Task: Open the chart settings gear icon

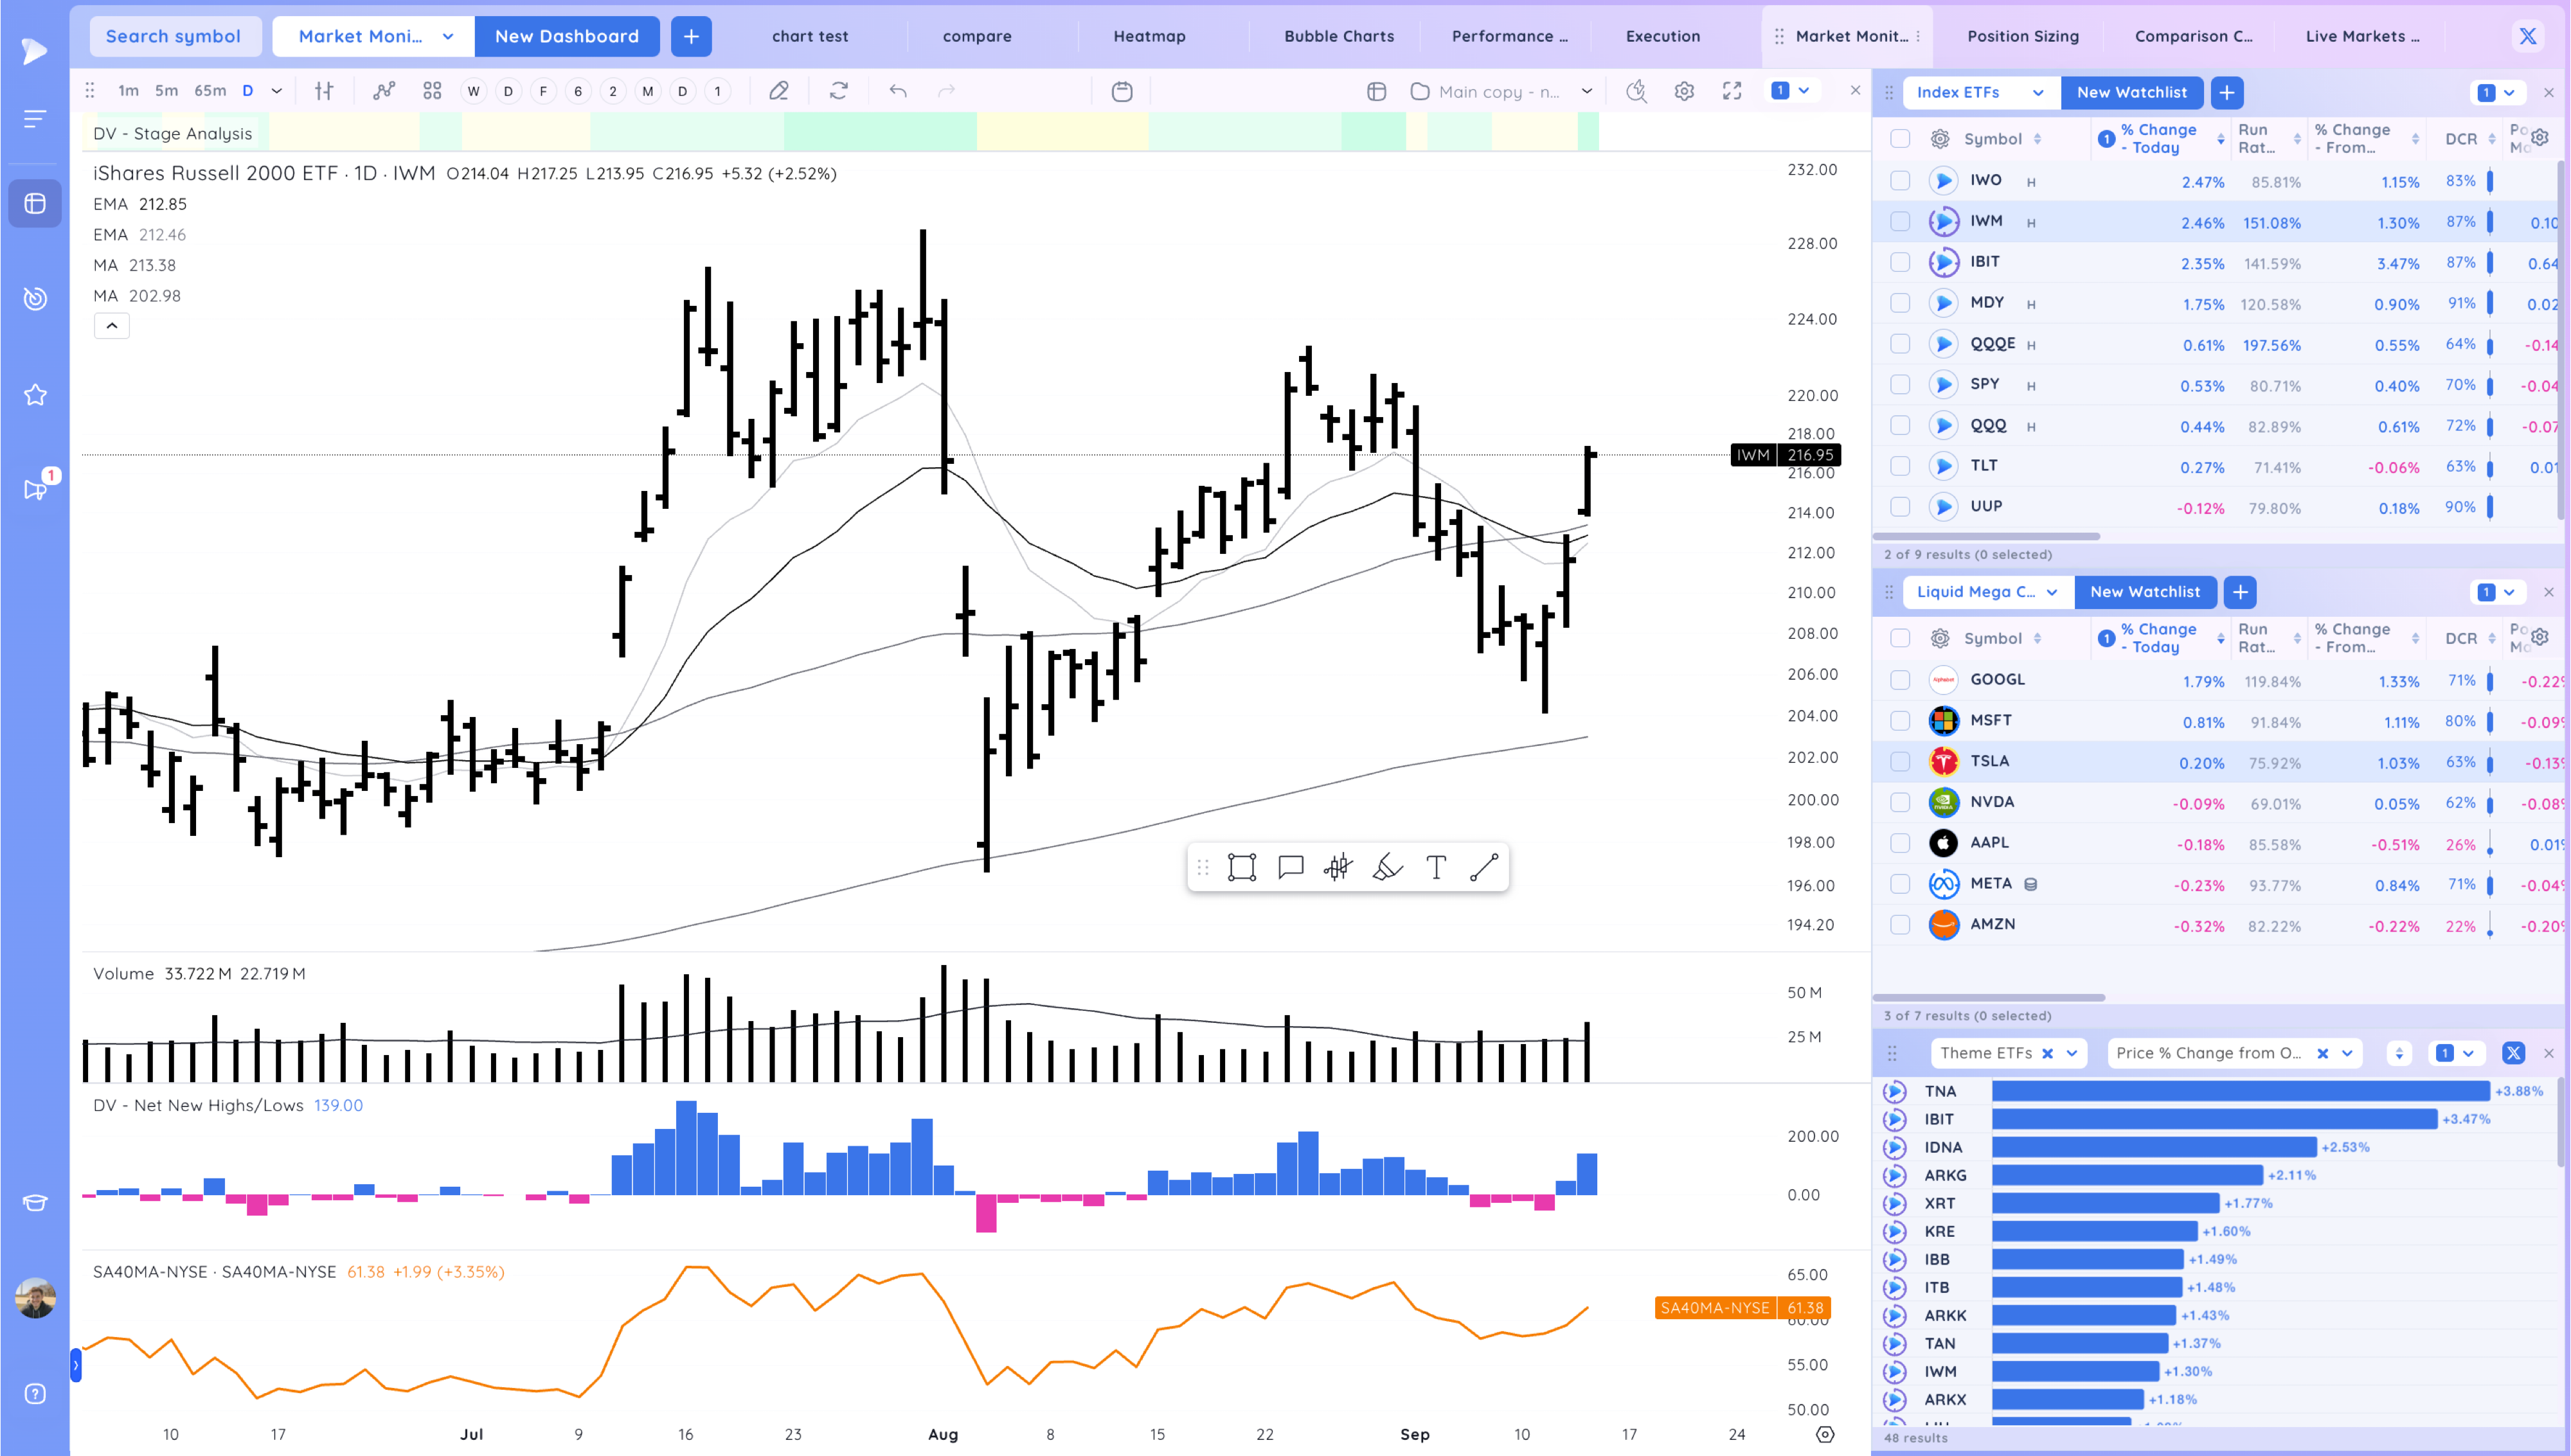Action: click(1684, 91)
